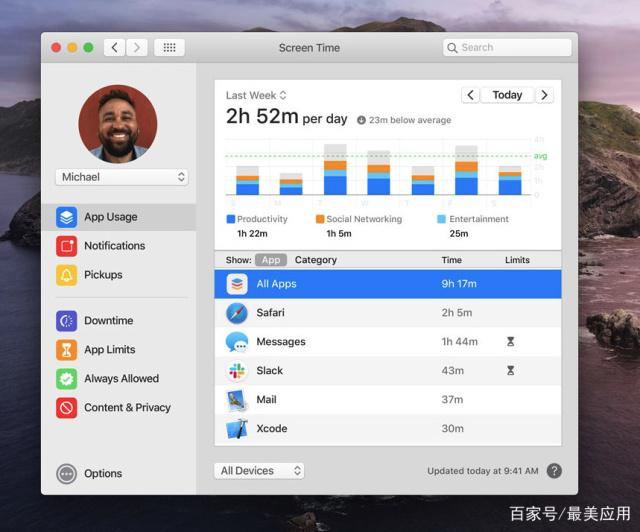Viewport: 640px width, 532px height.
Task: Click the 9h 17m total time
Action: click(x=459, y=284)
